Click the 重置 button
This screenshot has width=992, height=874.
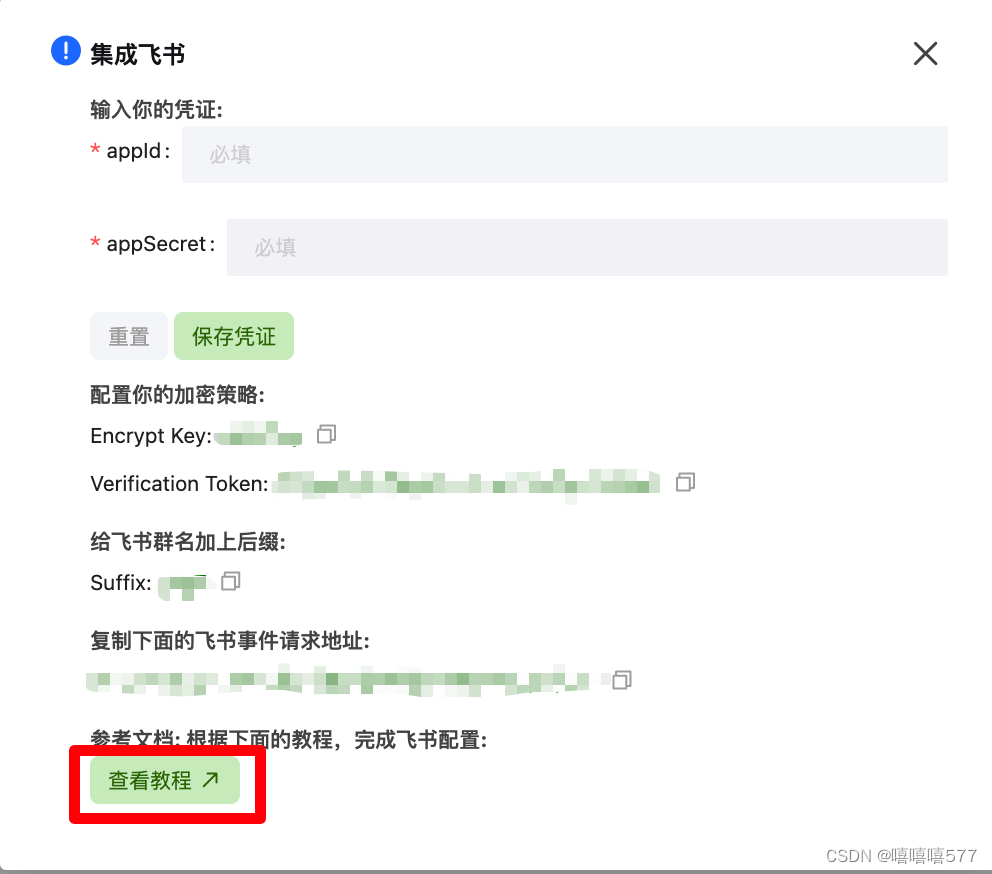coord(129,336)
